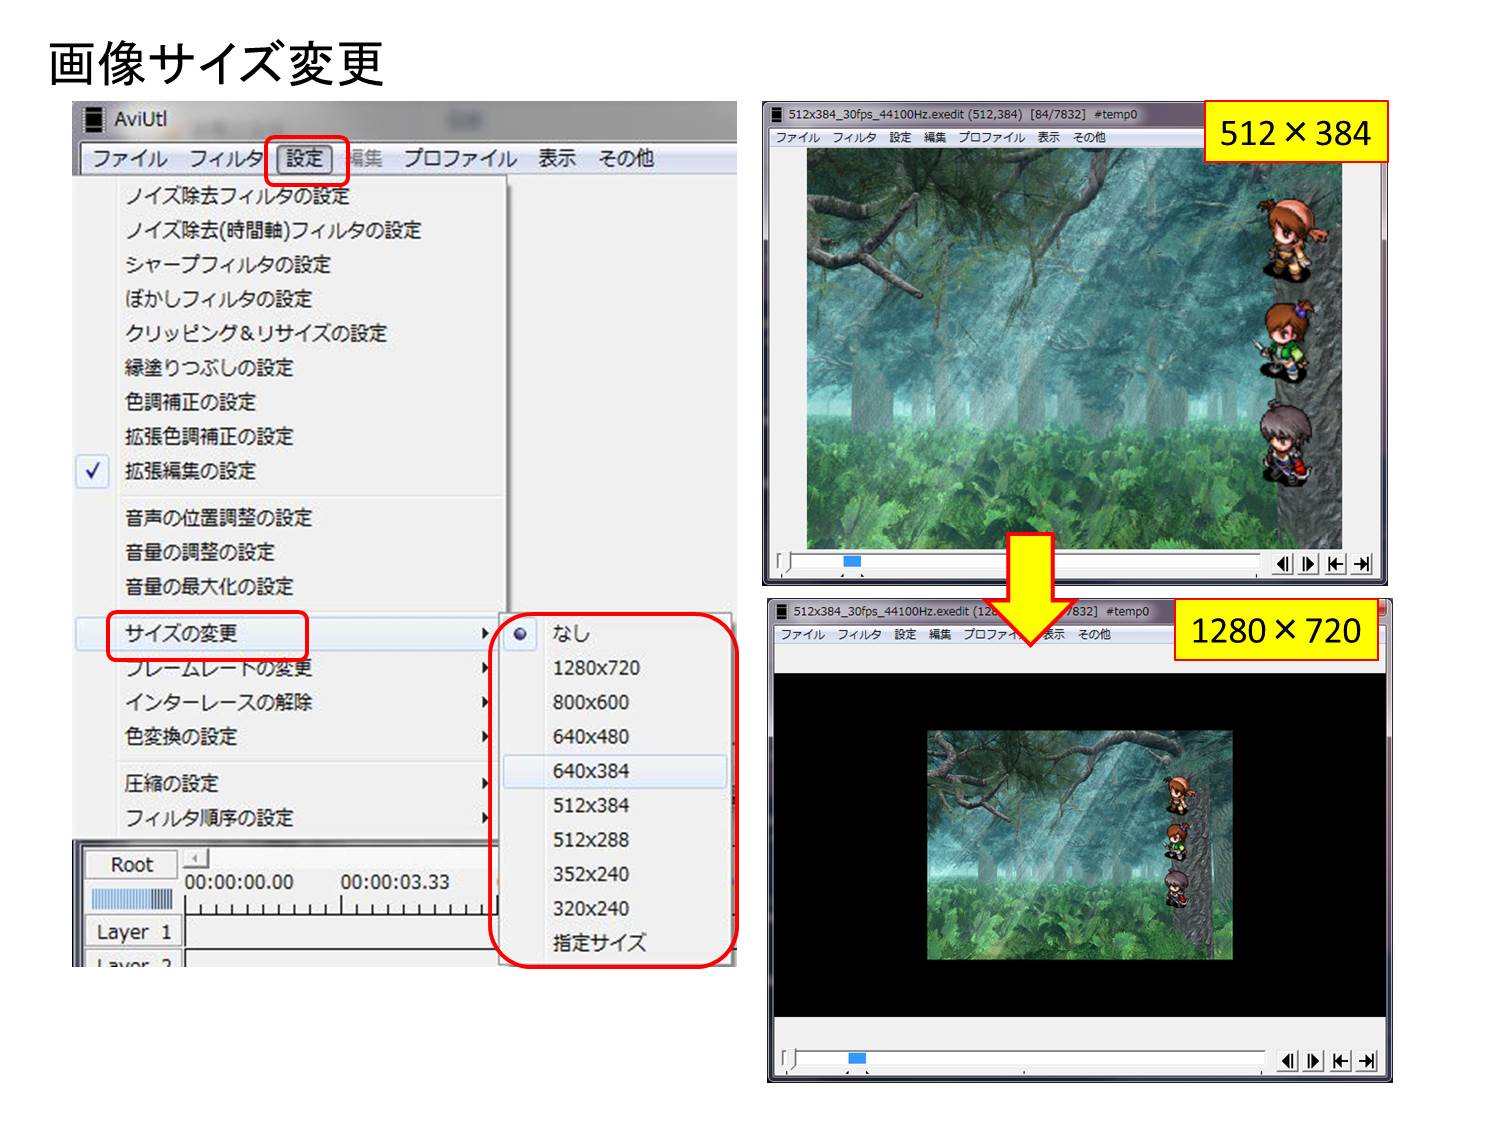
Task: Select 320x240 size option
Action: coord(590,908)
